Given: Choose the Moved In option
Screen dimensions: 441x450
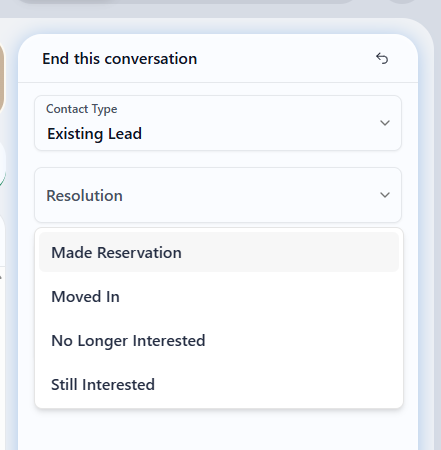Looking at the screenshot, I should 219,296.
